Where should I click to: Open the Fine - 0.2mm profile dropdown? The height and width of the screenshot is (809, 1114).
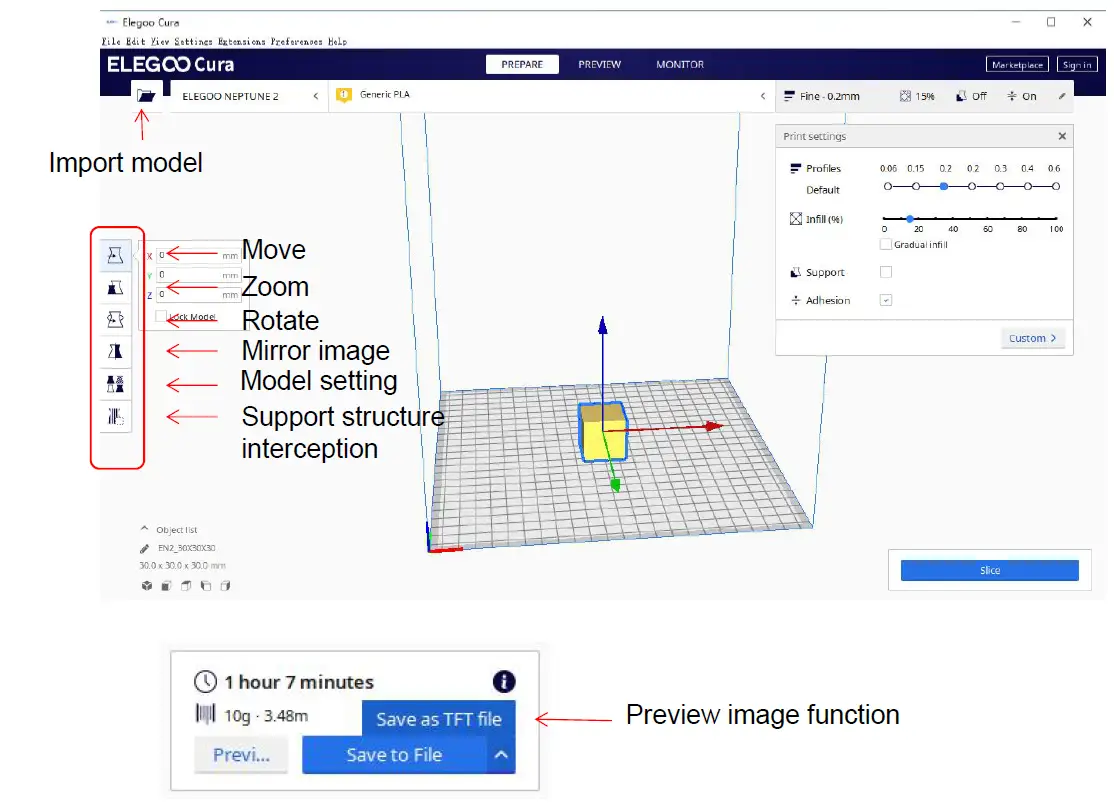(823, 96)
